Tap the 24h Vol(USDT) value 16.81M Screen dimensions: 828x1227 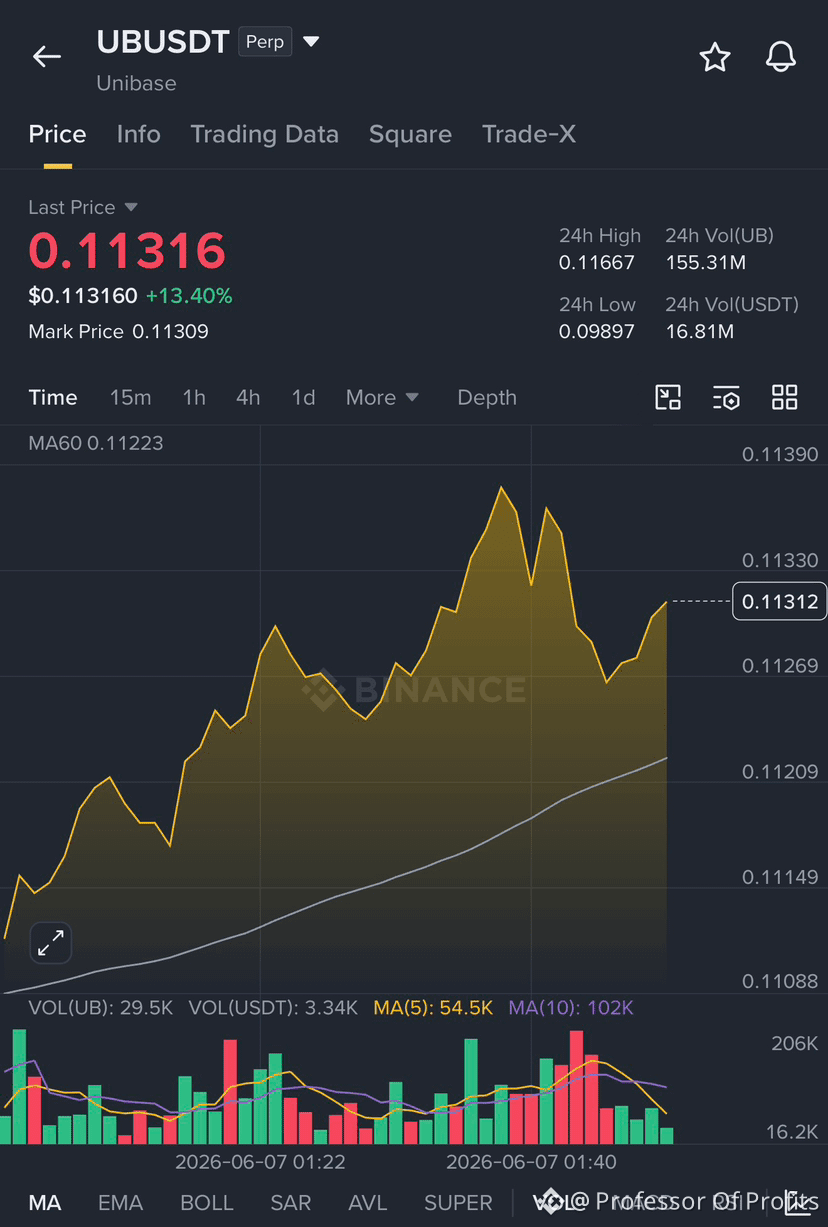(x=700, y=331)
